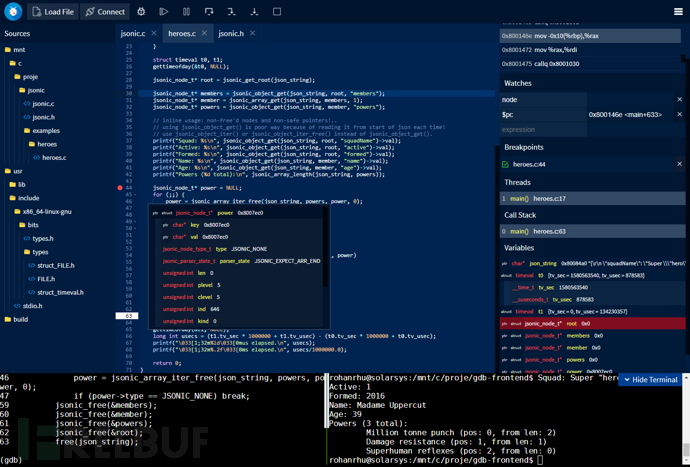
Task: Click the Connect button
Action: [105, 12]
